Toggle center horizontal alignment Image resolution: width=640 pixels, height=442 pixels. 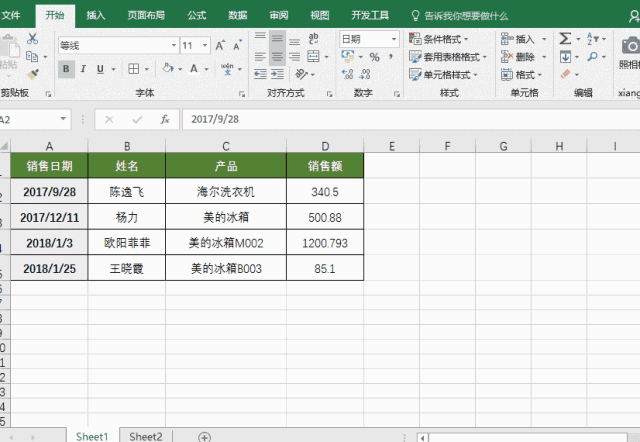[x=277, y=57]
